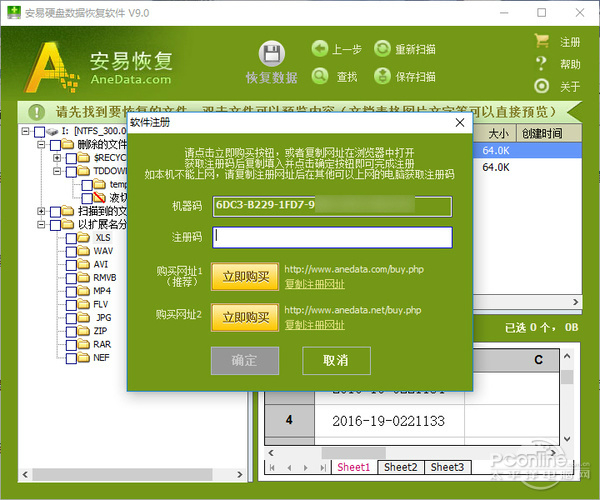
Task: Check the I: NTFS drive checkbox
Action: coord(39,132)
